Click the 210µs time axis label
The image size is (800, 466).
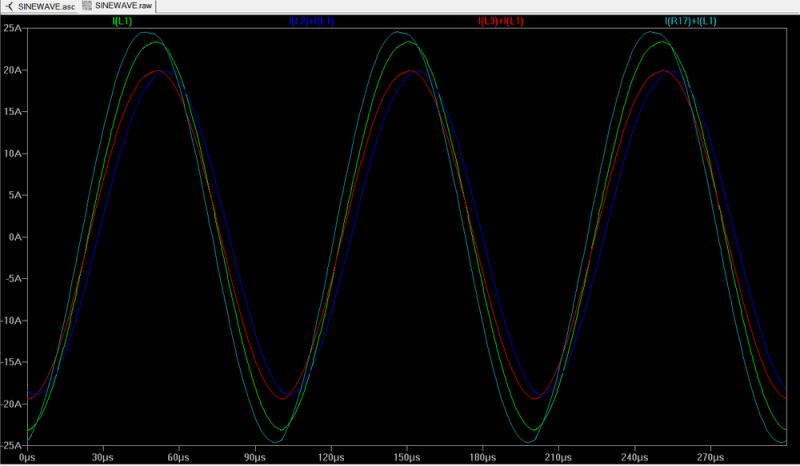point(558,457)
